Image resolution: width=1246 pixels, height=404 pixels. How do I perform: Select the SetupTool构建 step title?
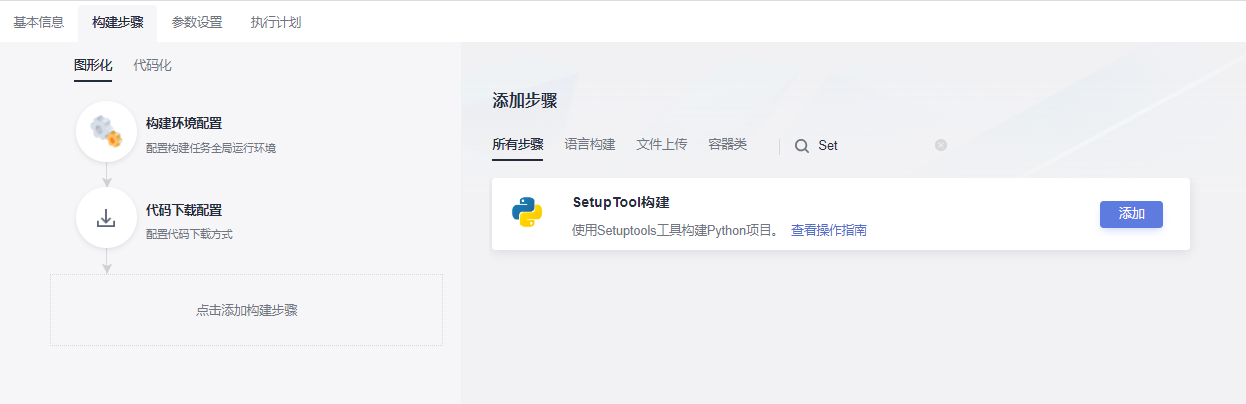click(x=621, y=202)
